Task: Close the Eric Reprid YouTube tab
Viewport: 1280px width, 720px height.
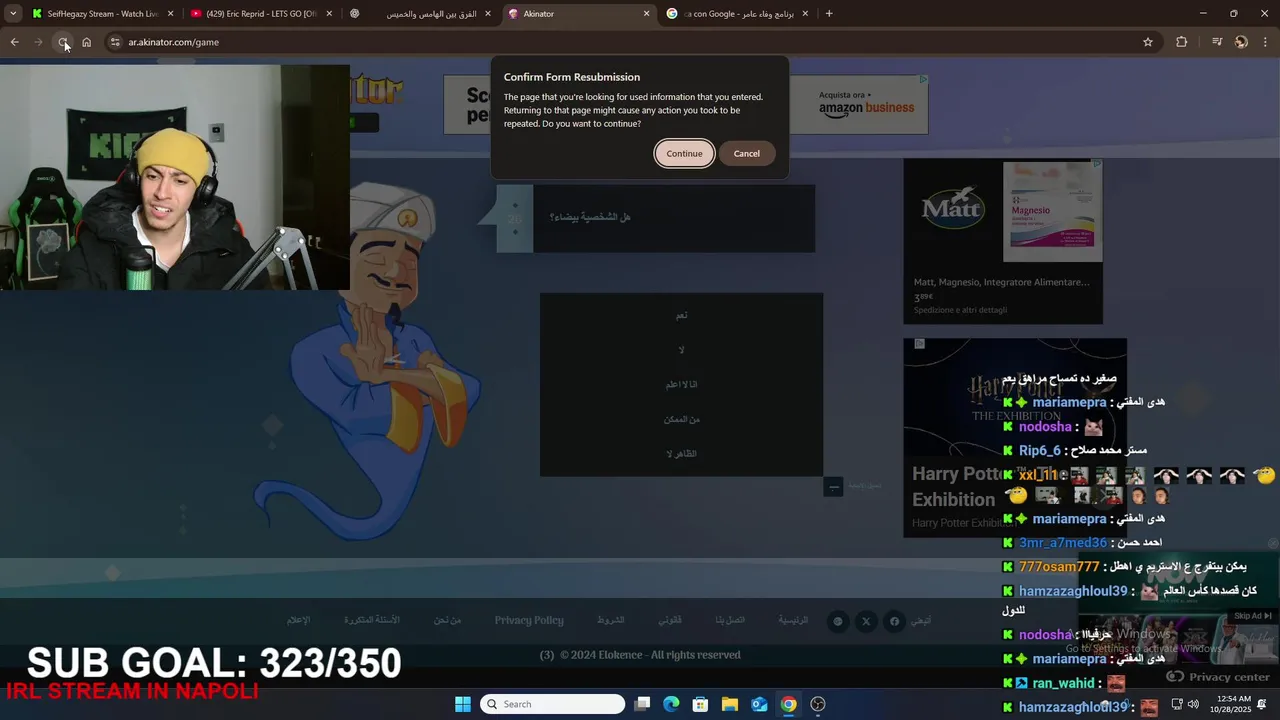Action: (329, 14)
